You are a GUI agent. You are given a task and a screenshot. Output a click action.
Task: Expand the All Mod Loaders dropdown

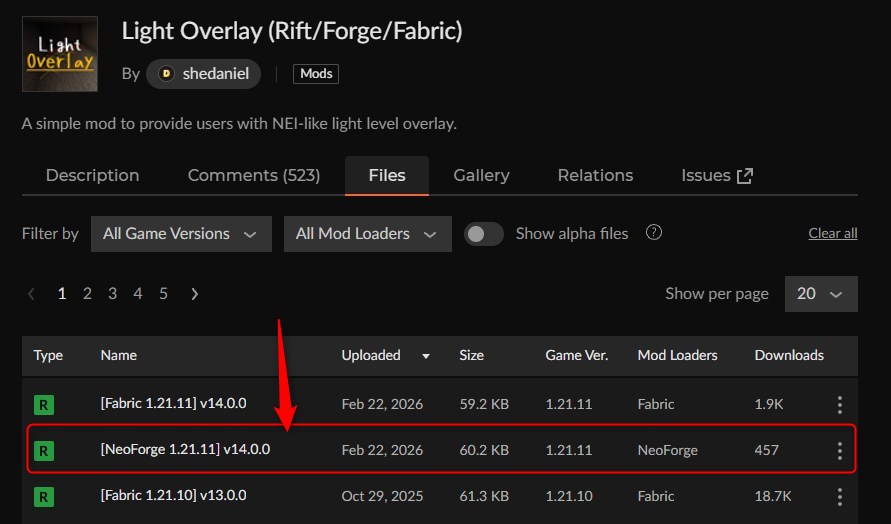coord(368,234)
